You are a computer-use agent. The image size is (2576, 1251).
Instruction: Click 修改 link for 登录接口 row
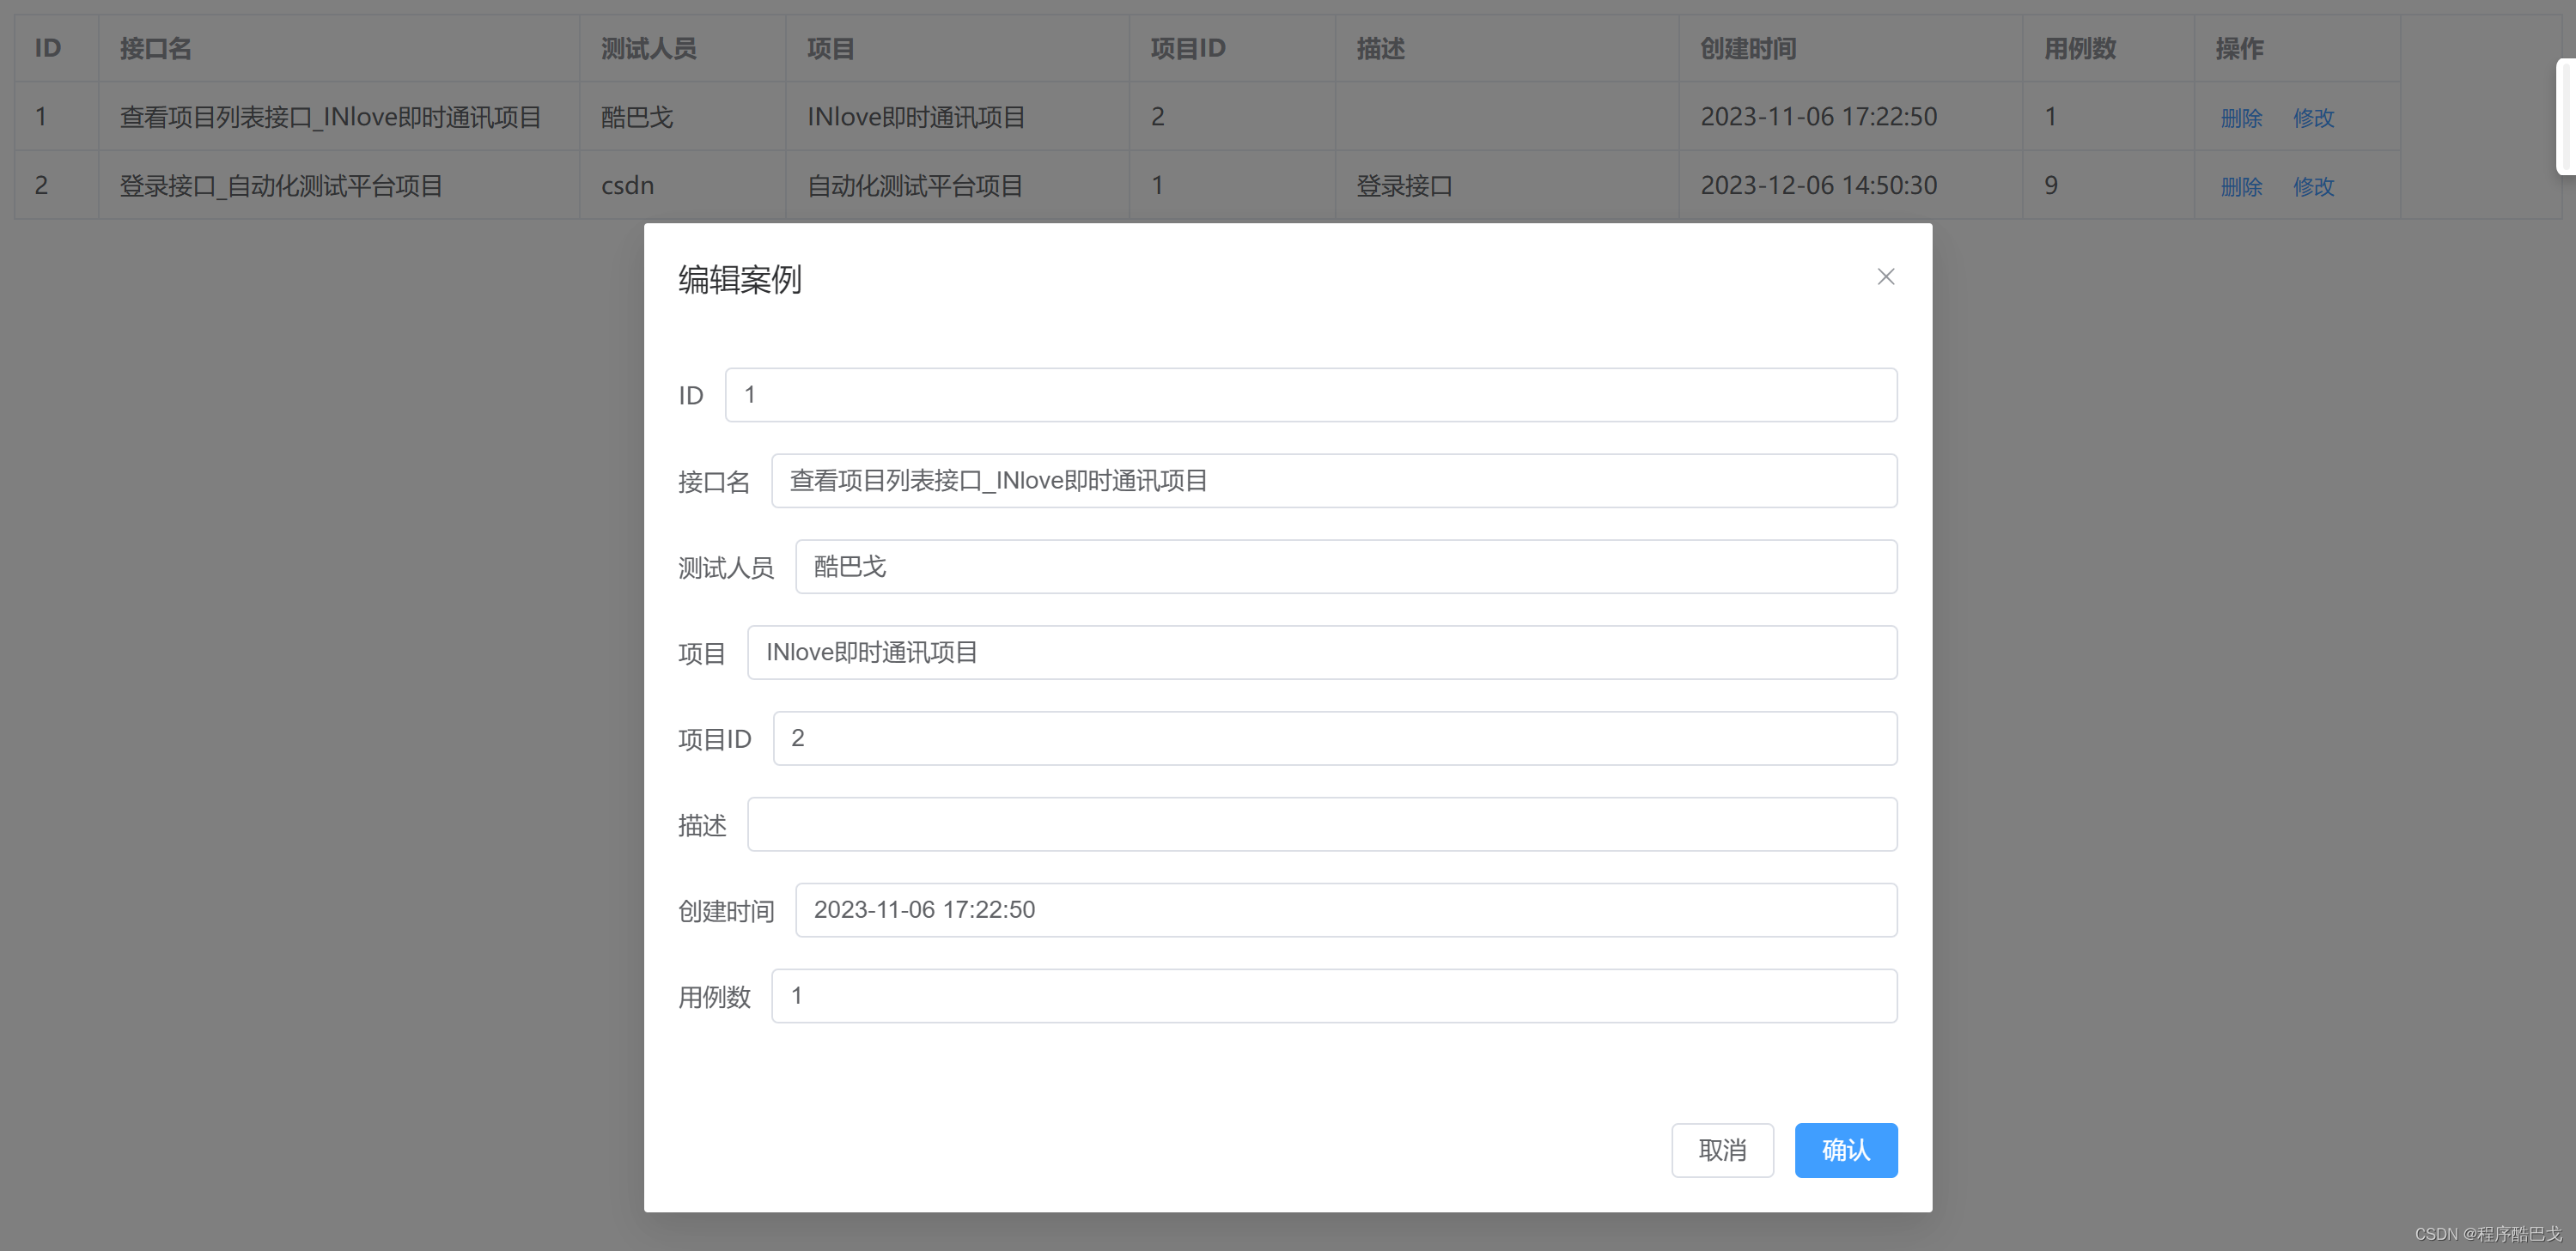click(2312, 187)
